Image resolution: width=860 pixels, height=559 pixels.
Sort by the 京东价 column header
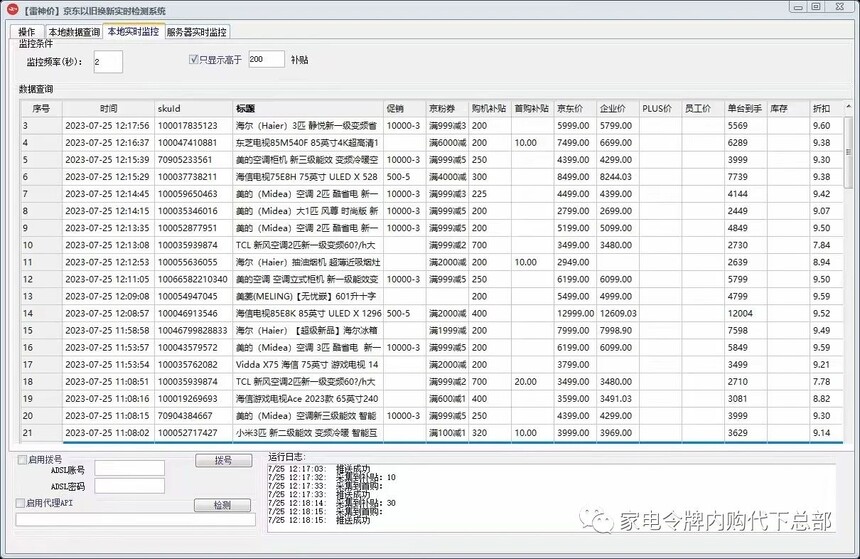[575, 109]
